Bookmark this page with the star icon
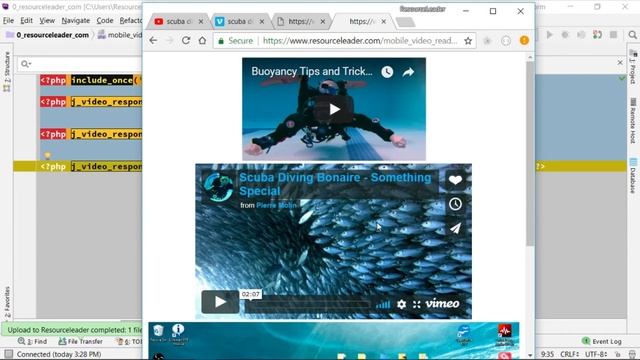This screenshot has height=360, width=640. click(x=468, y=40)
